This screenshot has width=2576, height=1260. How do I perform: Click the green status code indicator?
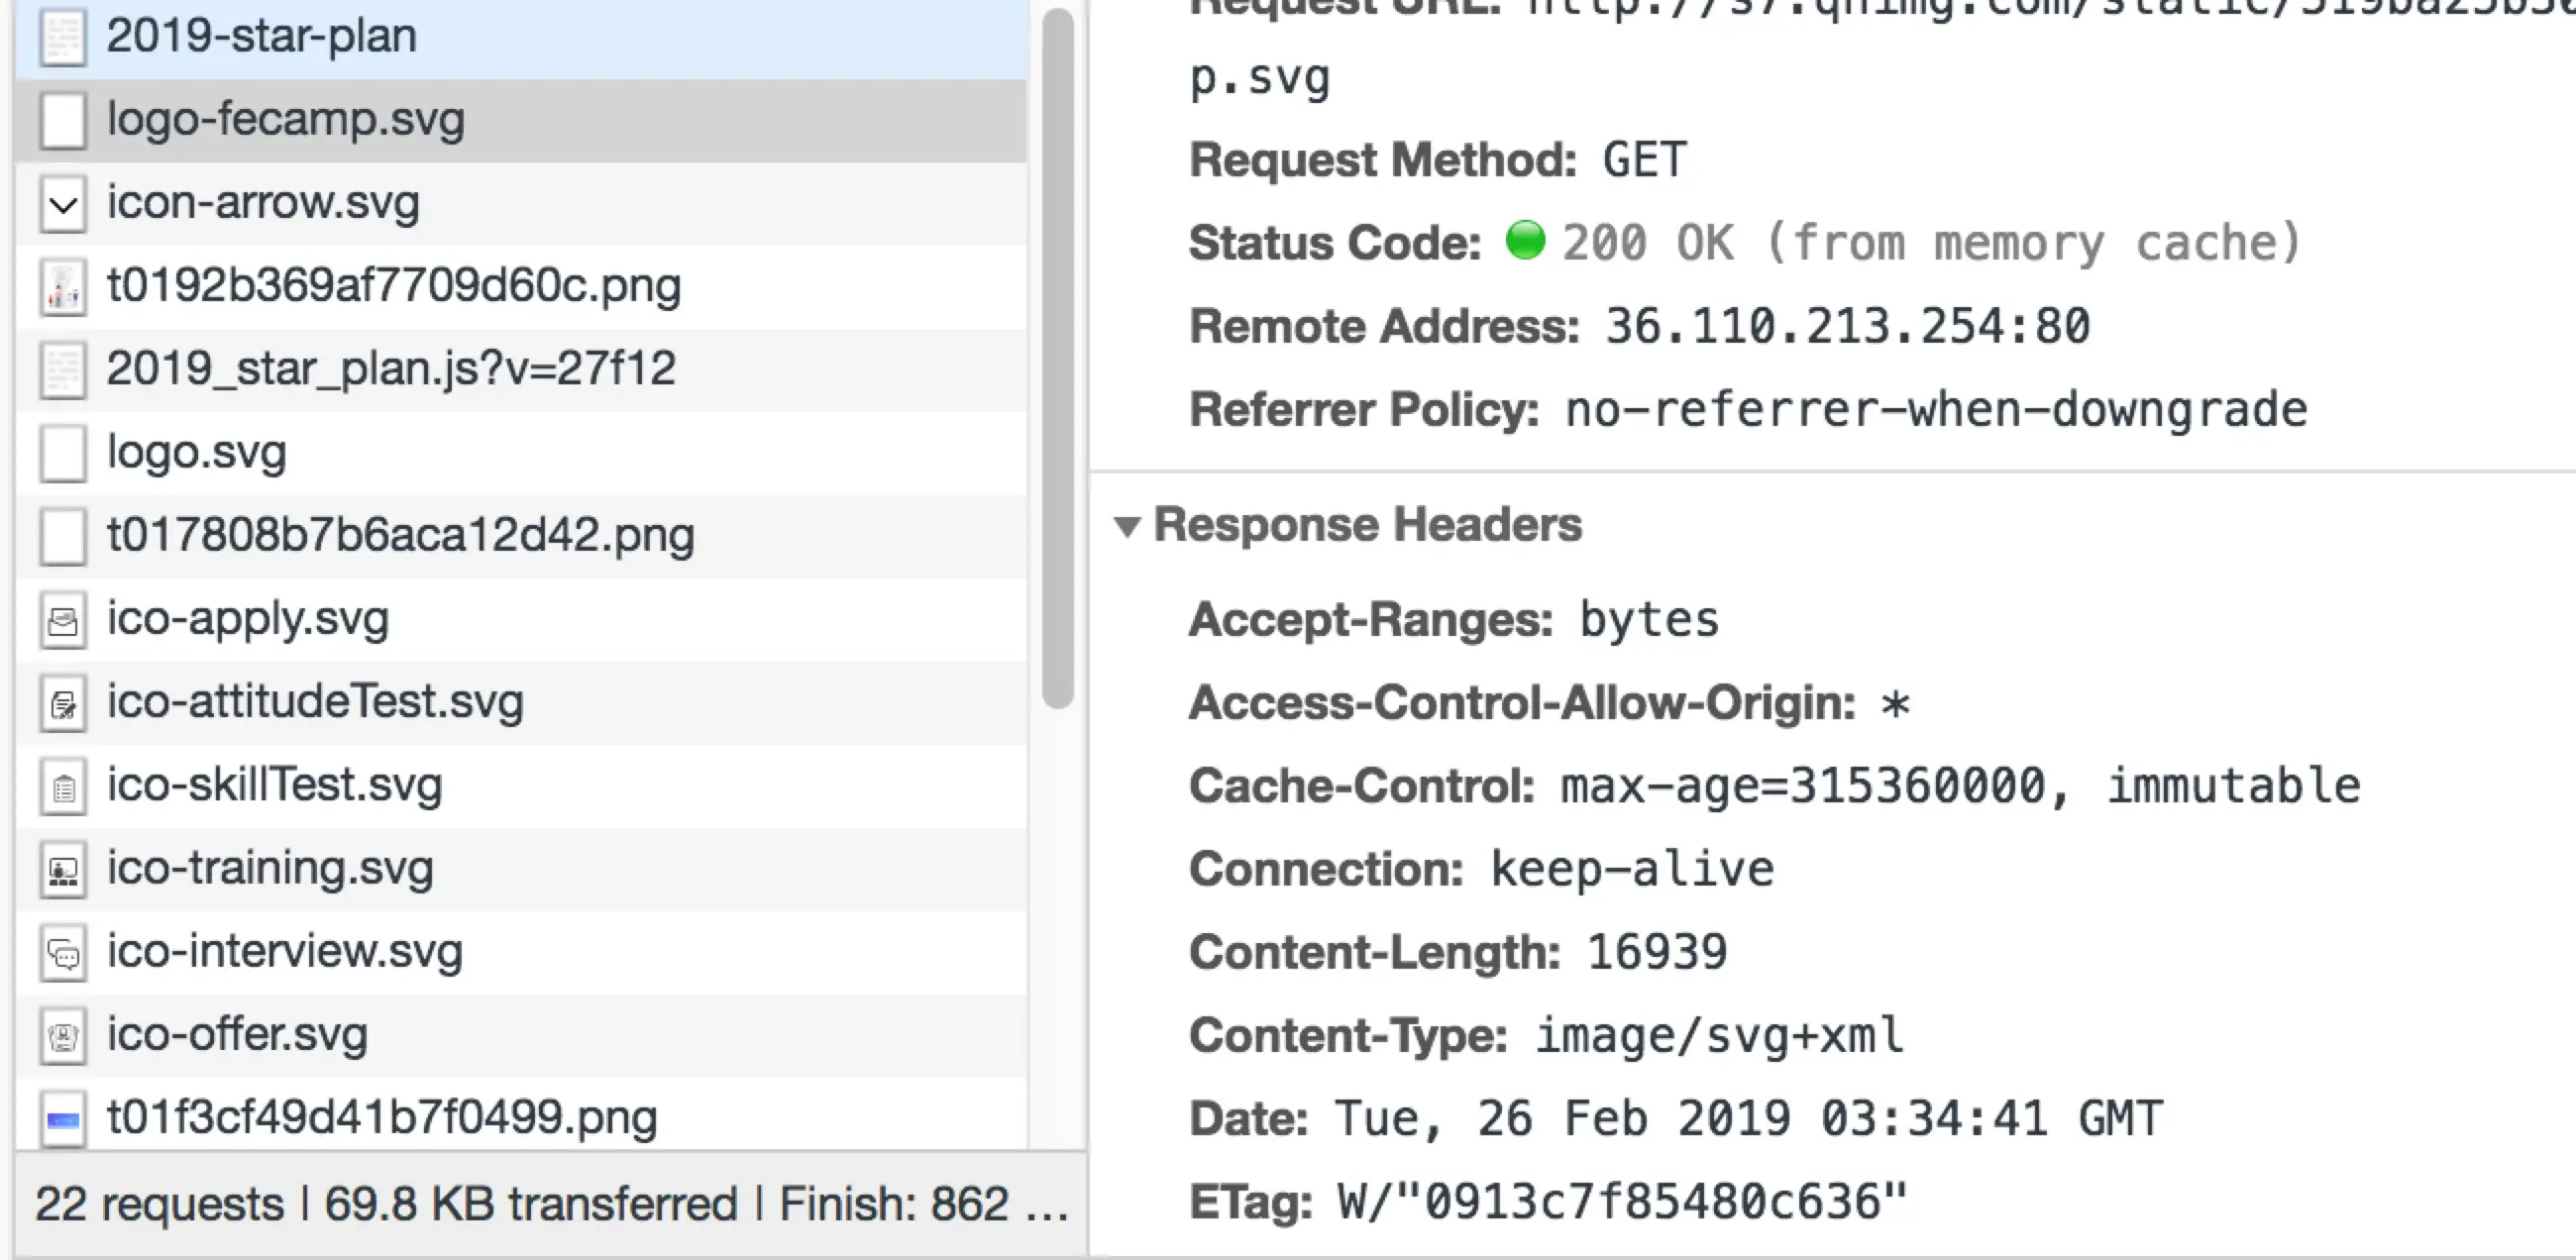[x=1525, y=241]
